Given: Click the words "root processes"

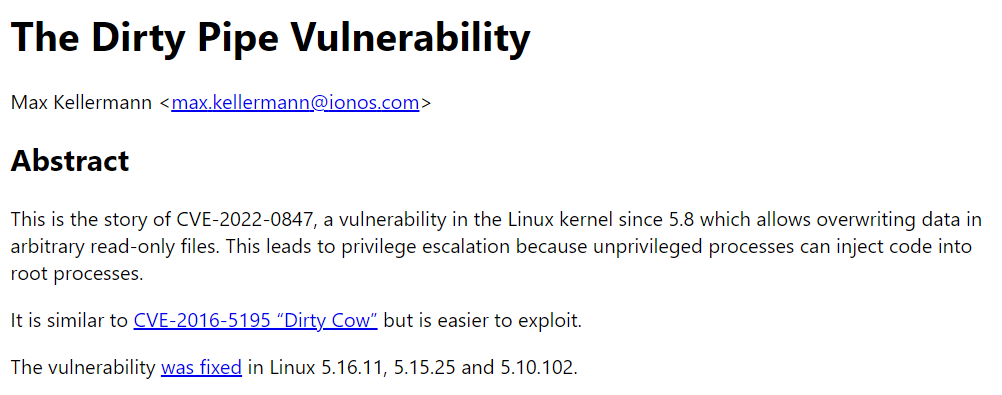Looking at the screenshot, I should tap(75, 274).
